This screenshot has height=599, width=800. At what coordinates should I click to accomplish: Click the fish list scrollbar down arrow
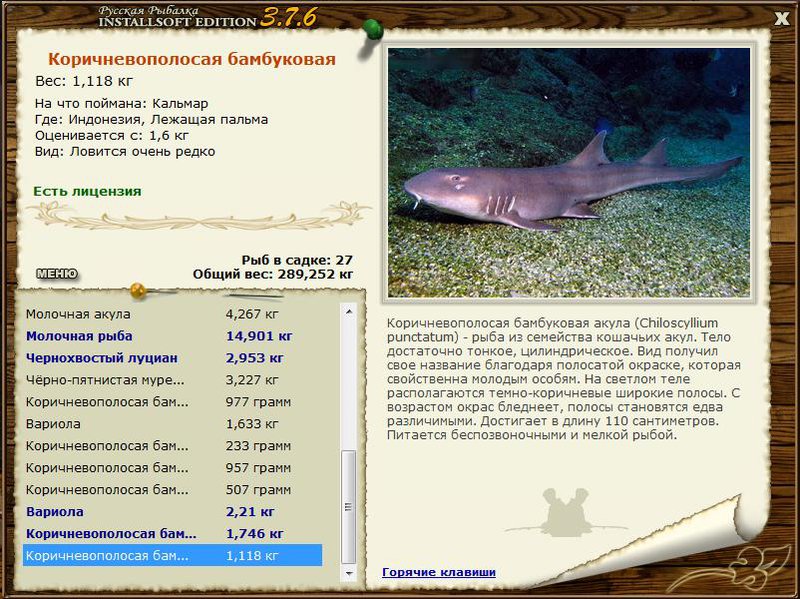(349, 573)
